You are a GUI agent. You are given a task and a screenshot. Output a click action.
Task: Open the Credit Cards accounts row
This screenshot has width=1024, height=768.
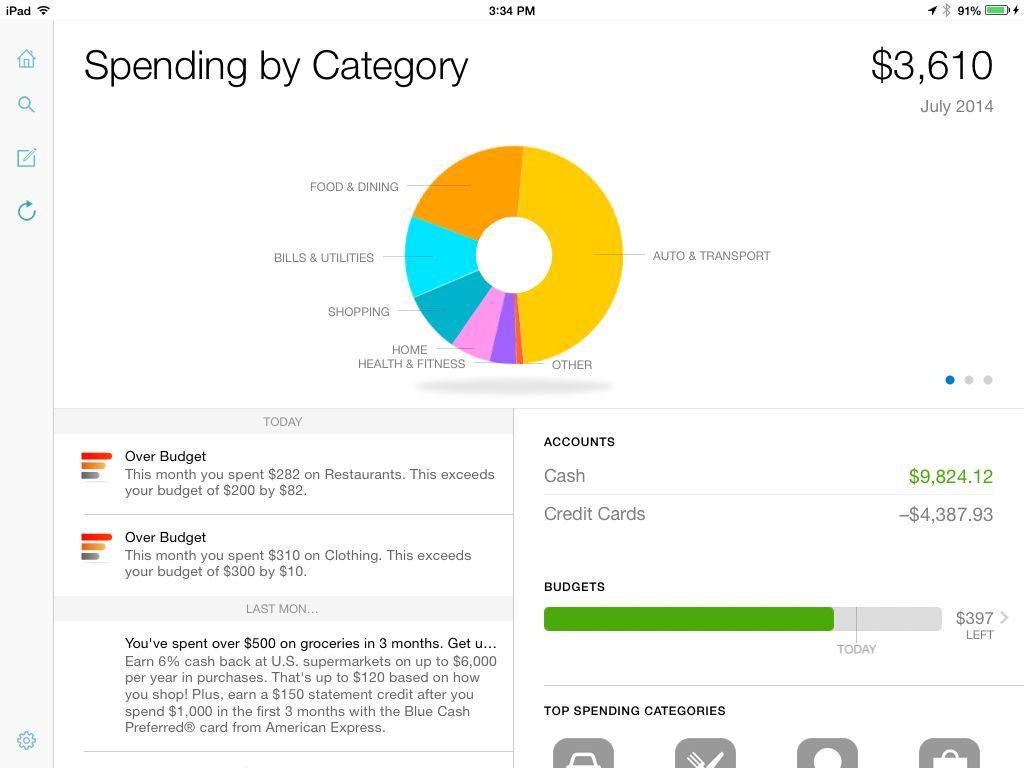click(x=768, y=514)
